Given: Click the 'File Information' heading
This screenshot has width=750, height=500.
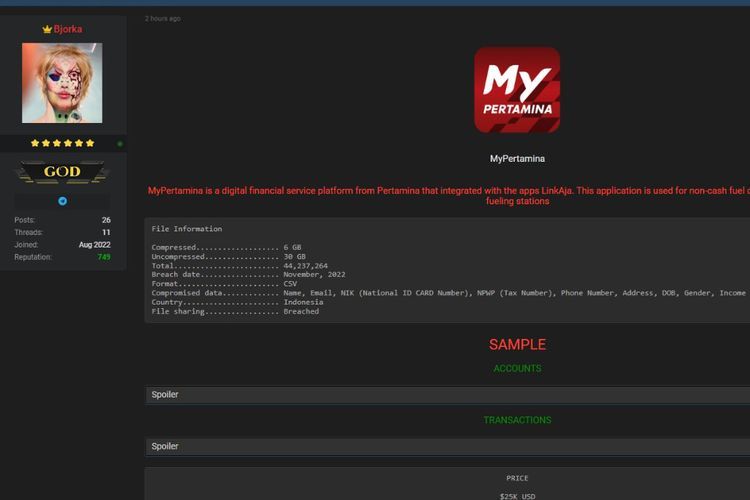Looking at the screenshot, I should click(187, 229).
